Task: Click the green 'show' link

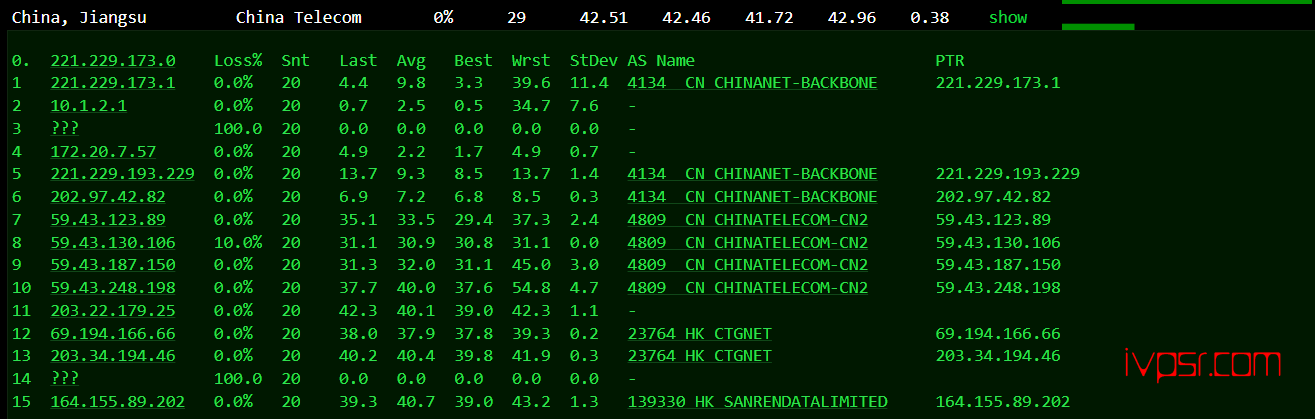Action: [x=1008, y=18]
